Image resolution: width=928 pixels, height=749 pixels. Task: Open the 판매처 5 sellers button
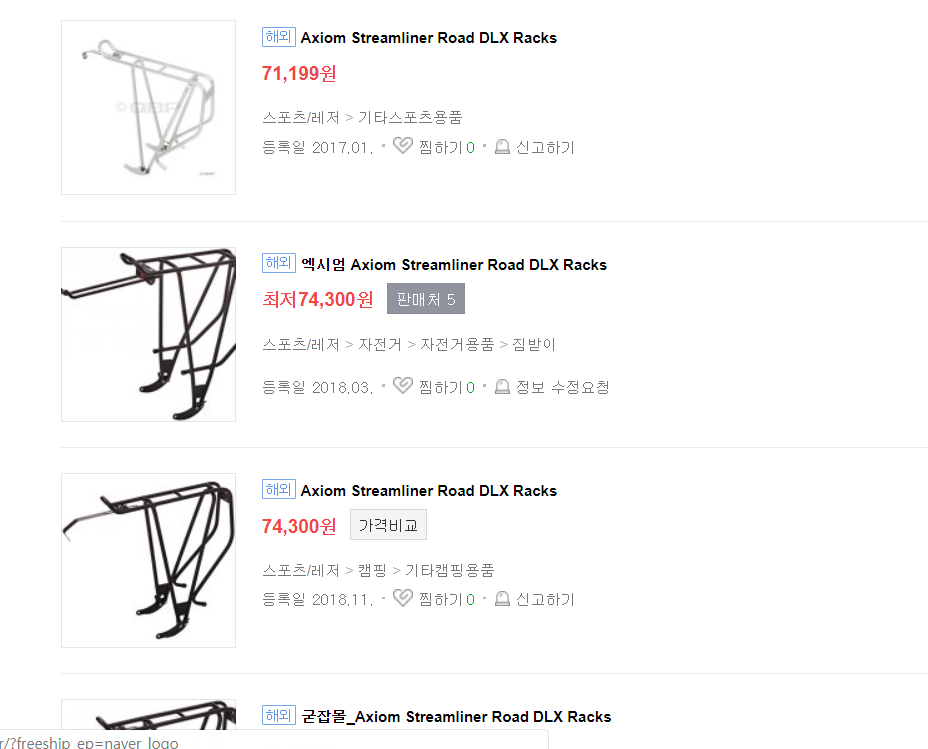426,299
